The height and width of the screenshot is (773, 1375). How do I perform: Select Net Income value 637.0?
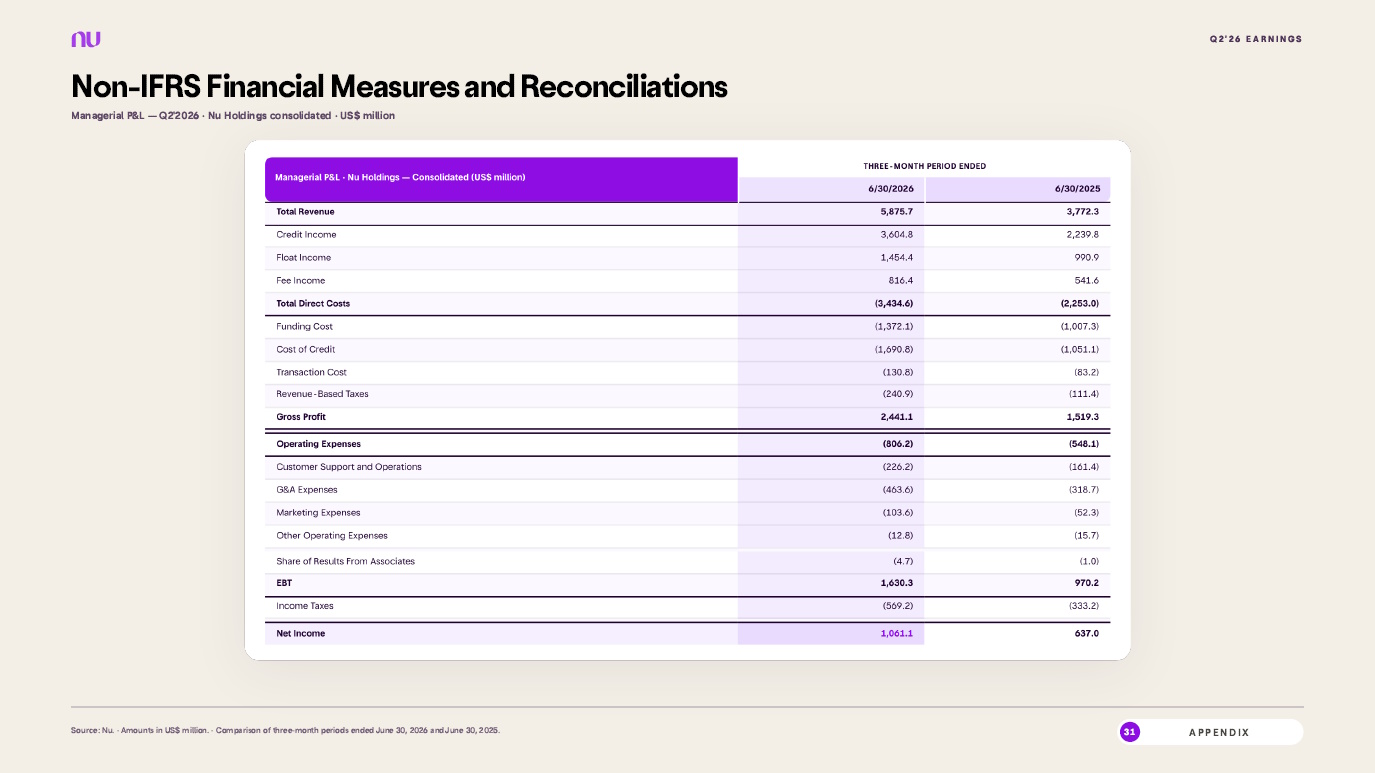point(1086,634)
